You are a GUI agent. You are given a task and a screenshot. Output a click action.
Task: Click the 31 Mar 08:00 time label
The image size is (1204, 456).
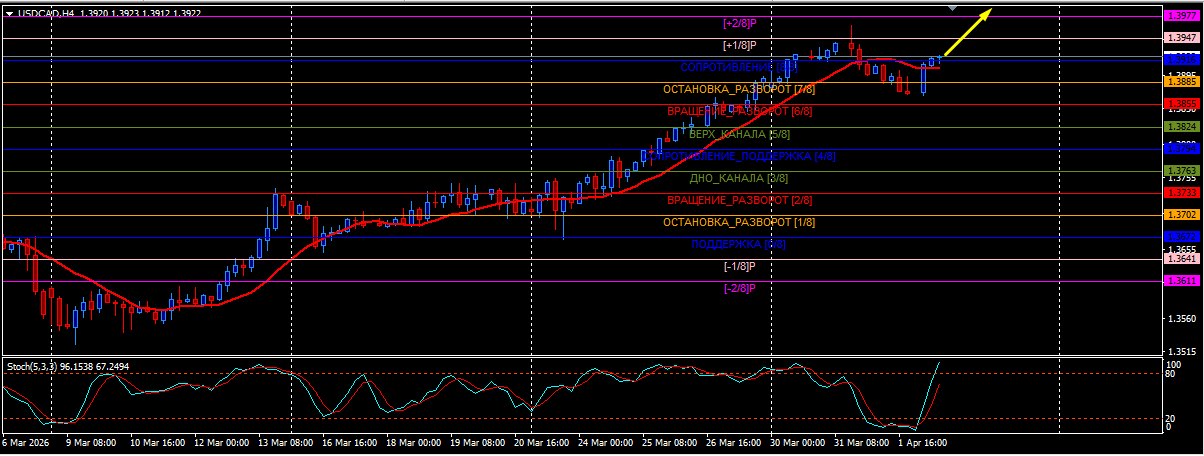(x=862, y=442)
